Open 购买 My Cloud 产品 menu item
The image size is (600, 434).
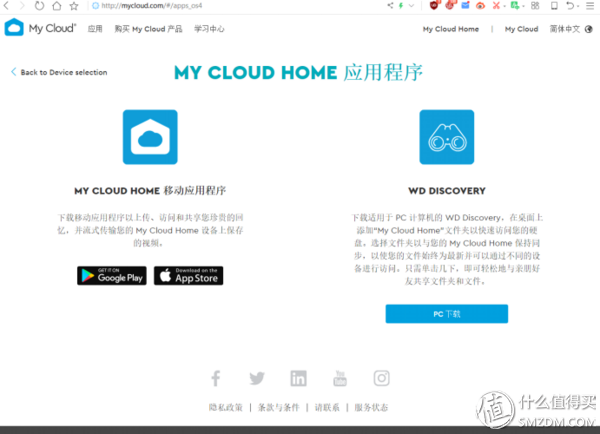pyautogui.click(x=148, y=29)
